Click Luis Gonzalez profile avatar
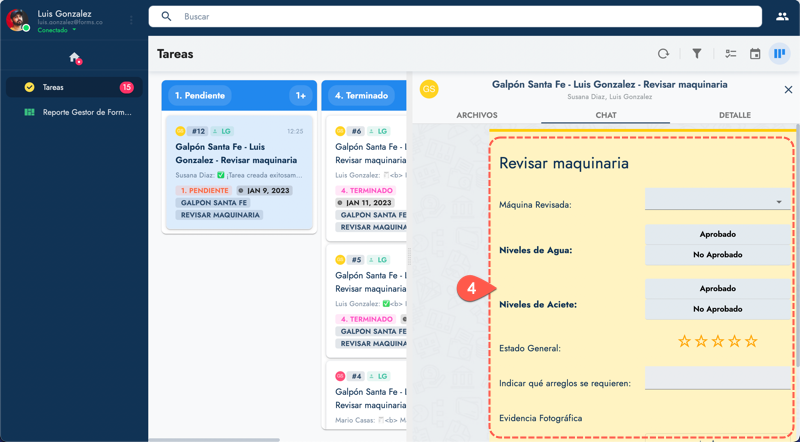The height and width of the screenshot is (442, 800). 17,20
